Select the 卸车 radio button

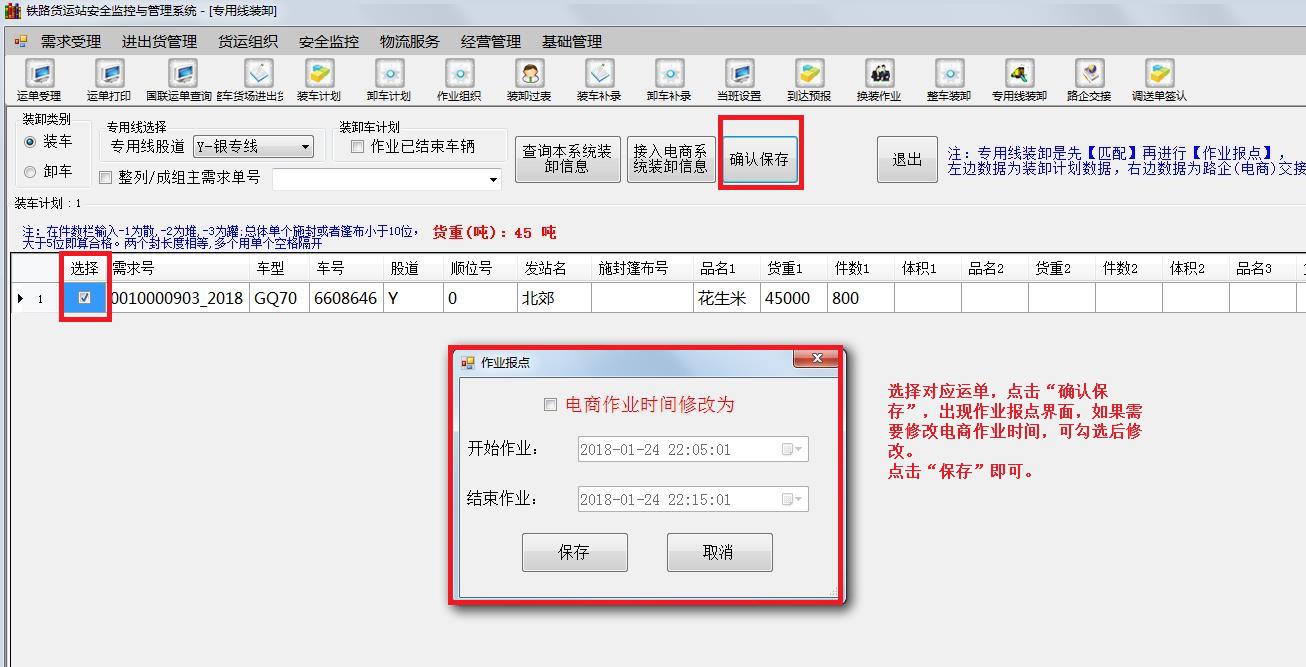[x=30, y=172]
